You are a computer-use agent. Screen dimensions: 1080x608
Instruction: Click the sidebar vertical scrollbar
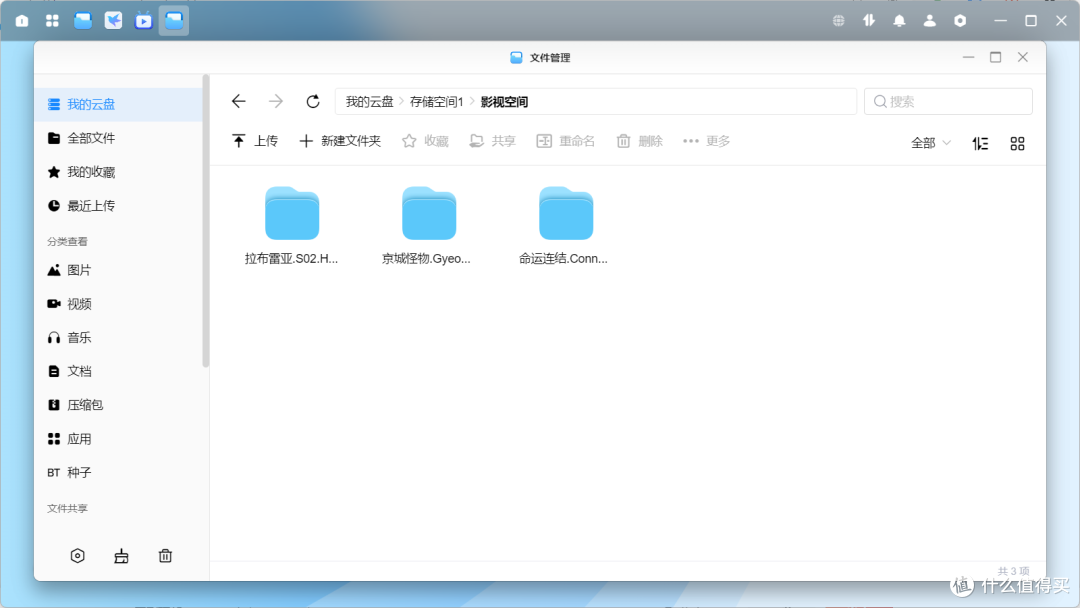tap(205, 222)
